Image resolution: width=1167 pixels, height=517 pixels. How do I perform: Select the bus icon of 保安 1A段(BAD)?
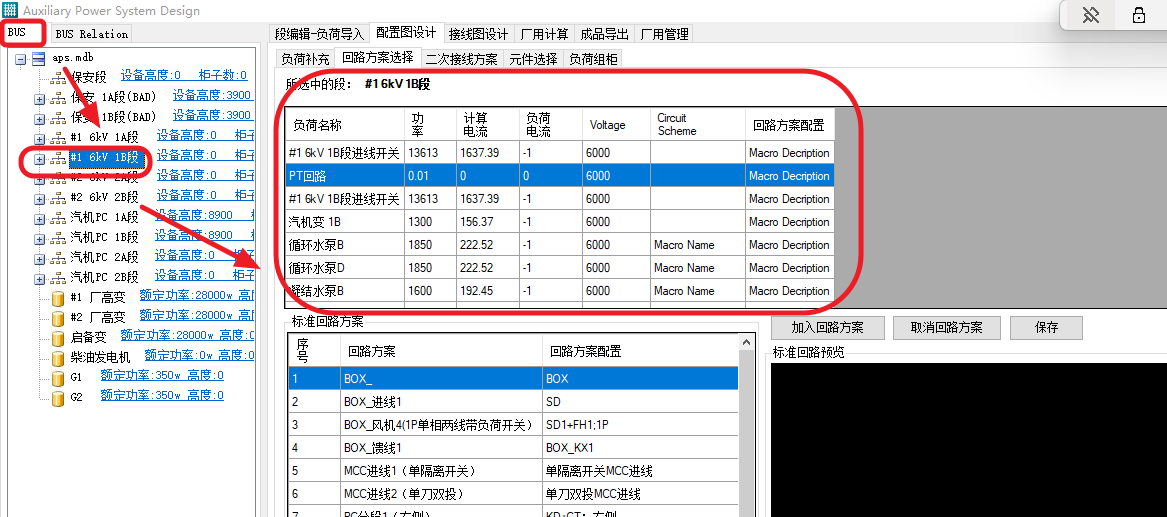pyautogui.click(x=58, y=97)
